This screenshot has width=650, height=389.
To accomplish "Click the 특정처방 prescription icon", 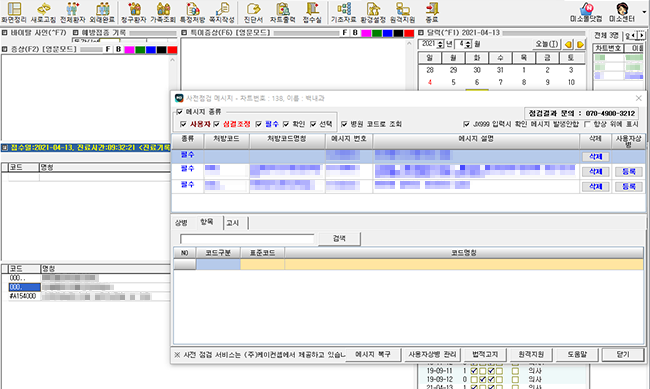I will click(192, 12).
